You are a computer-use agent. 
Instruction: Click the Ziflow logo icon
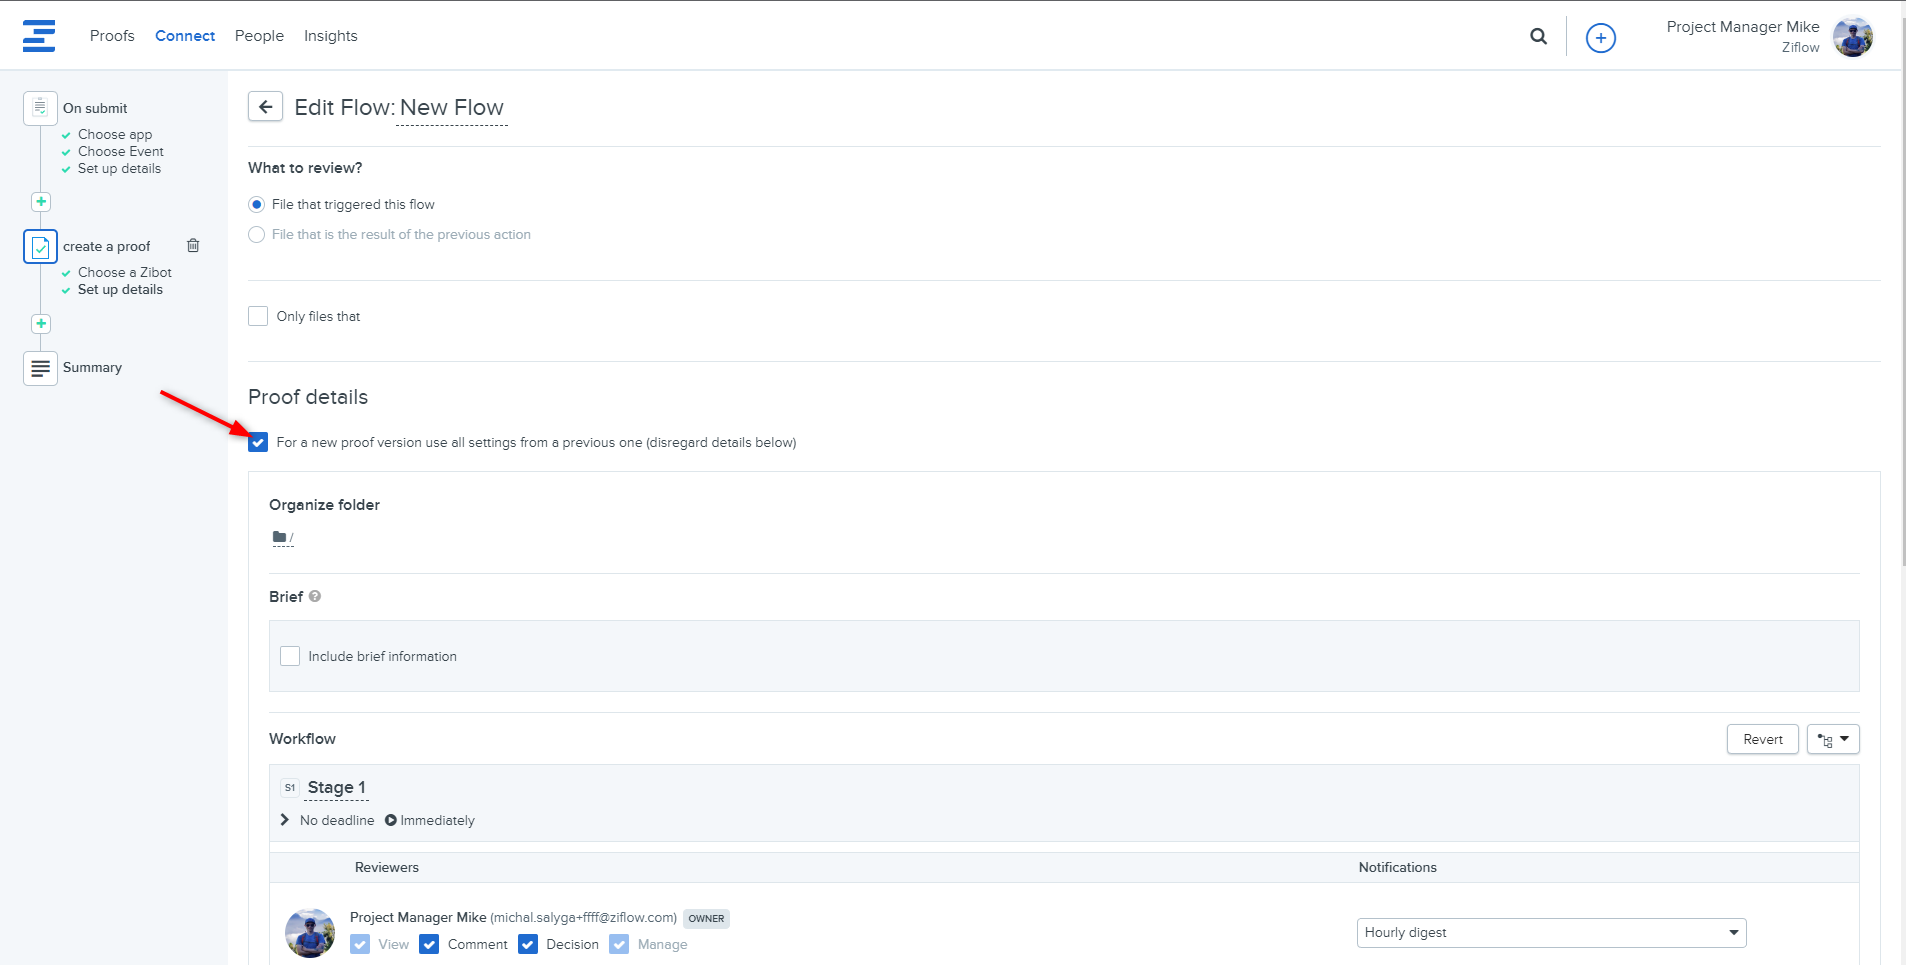[39, 36]
